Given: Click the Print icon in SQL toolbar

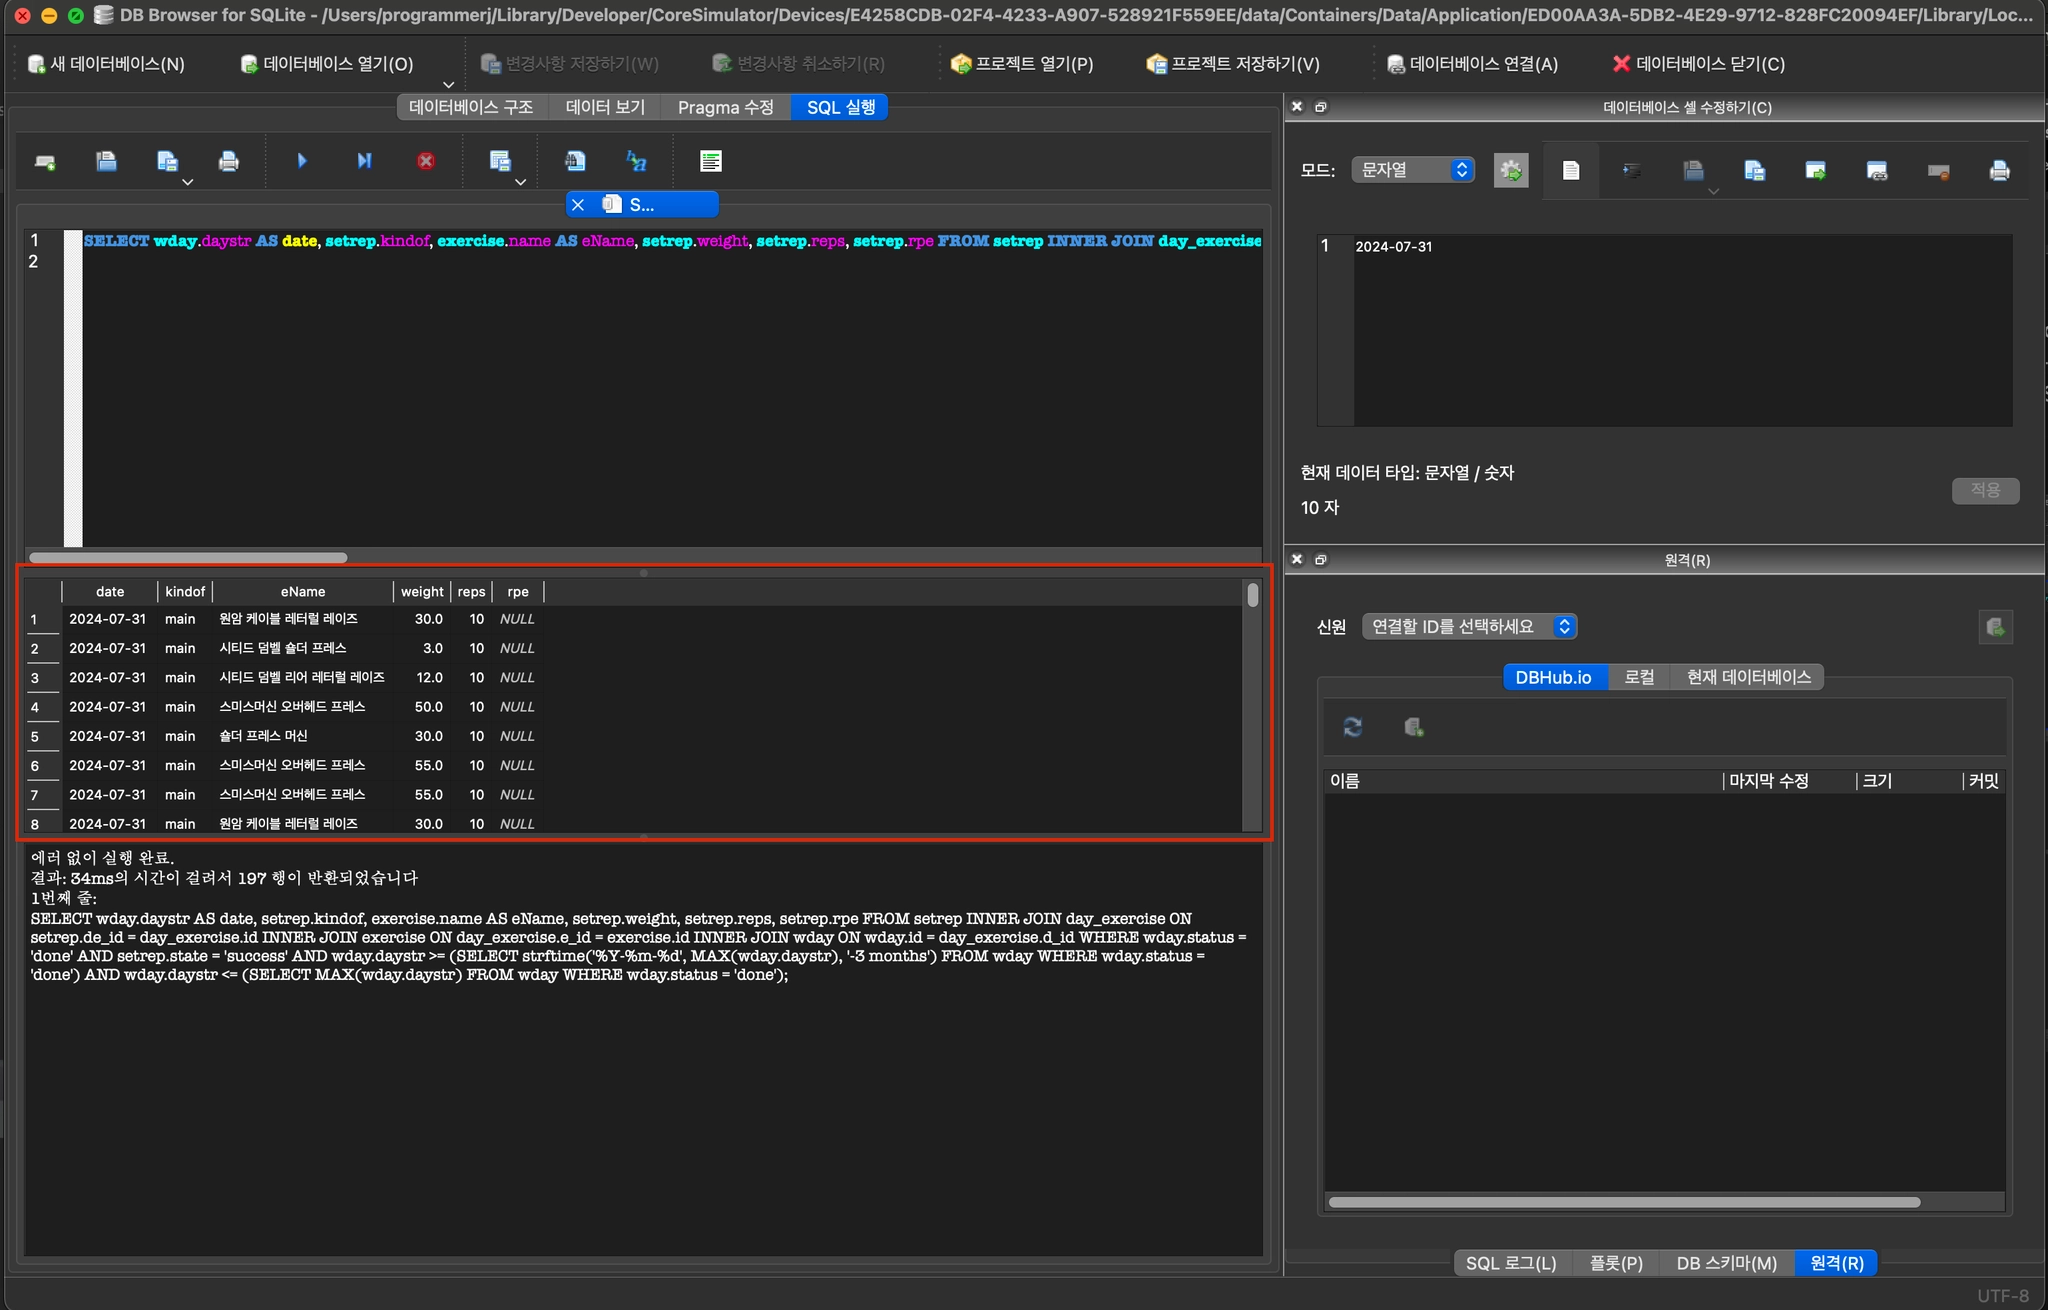Looking at the screenshot, I should coord(229,161).
